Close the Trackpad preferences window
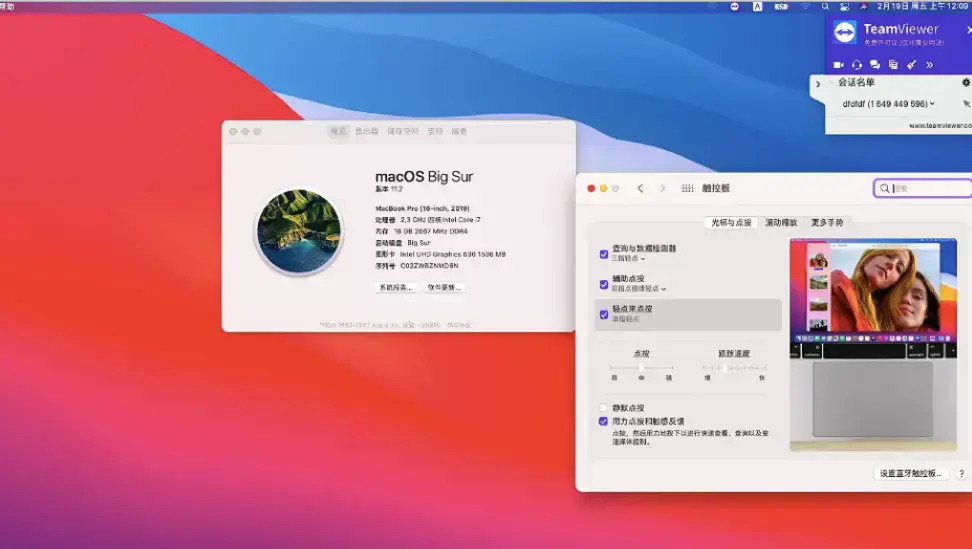Viewport: 972px width, 549px height. point(591,188)
